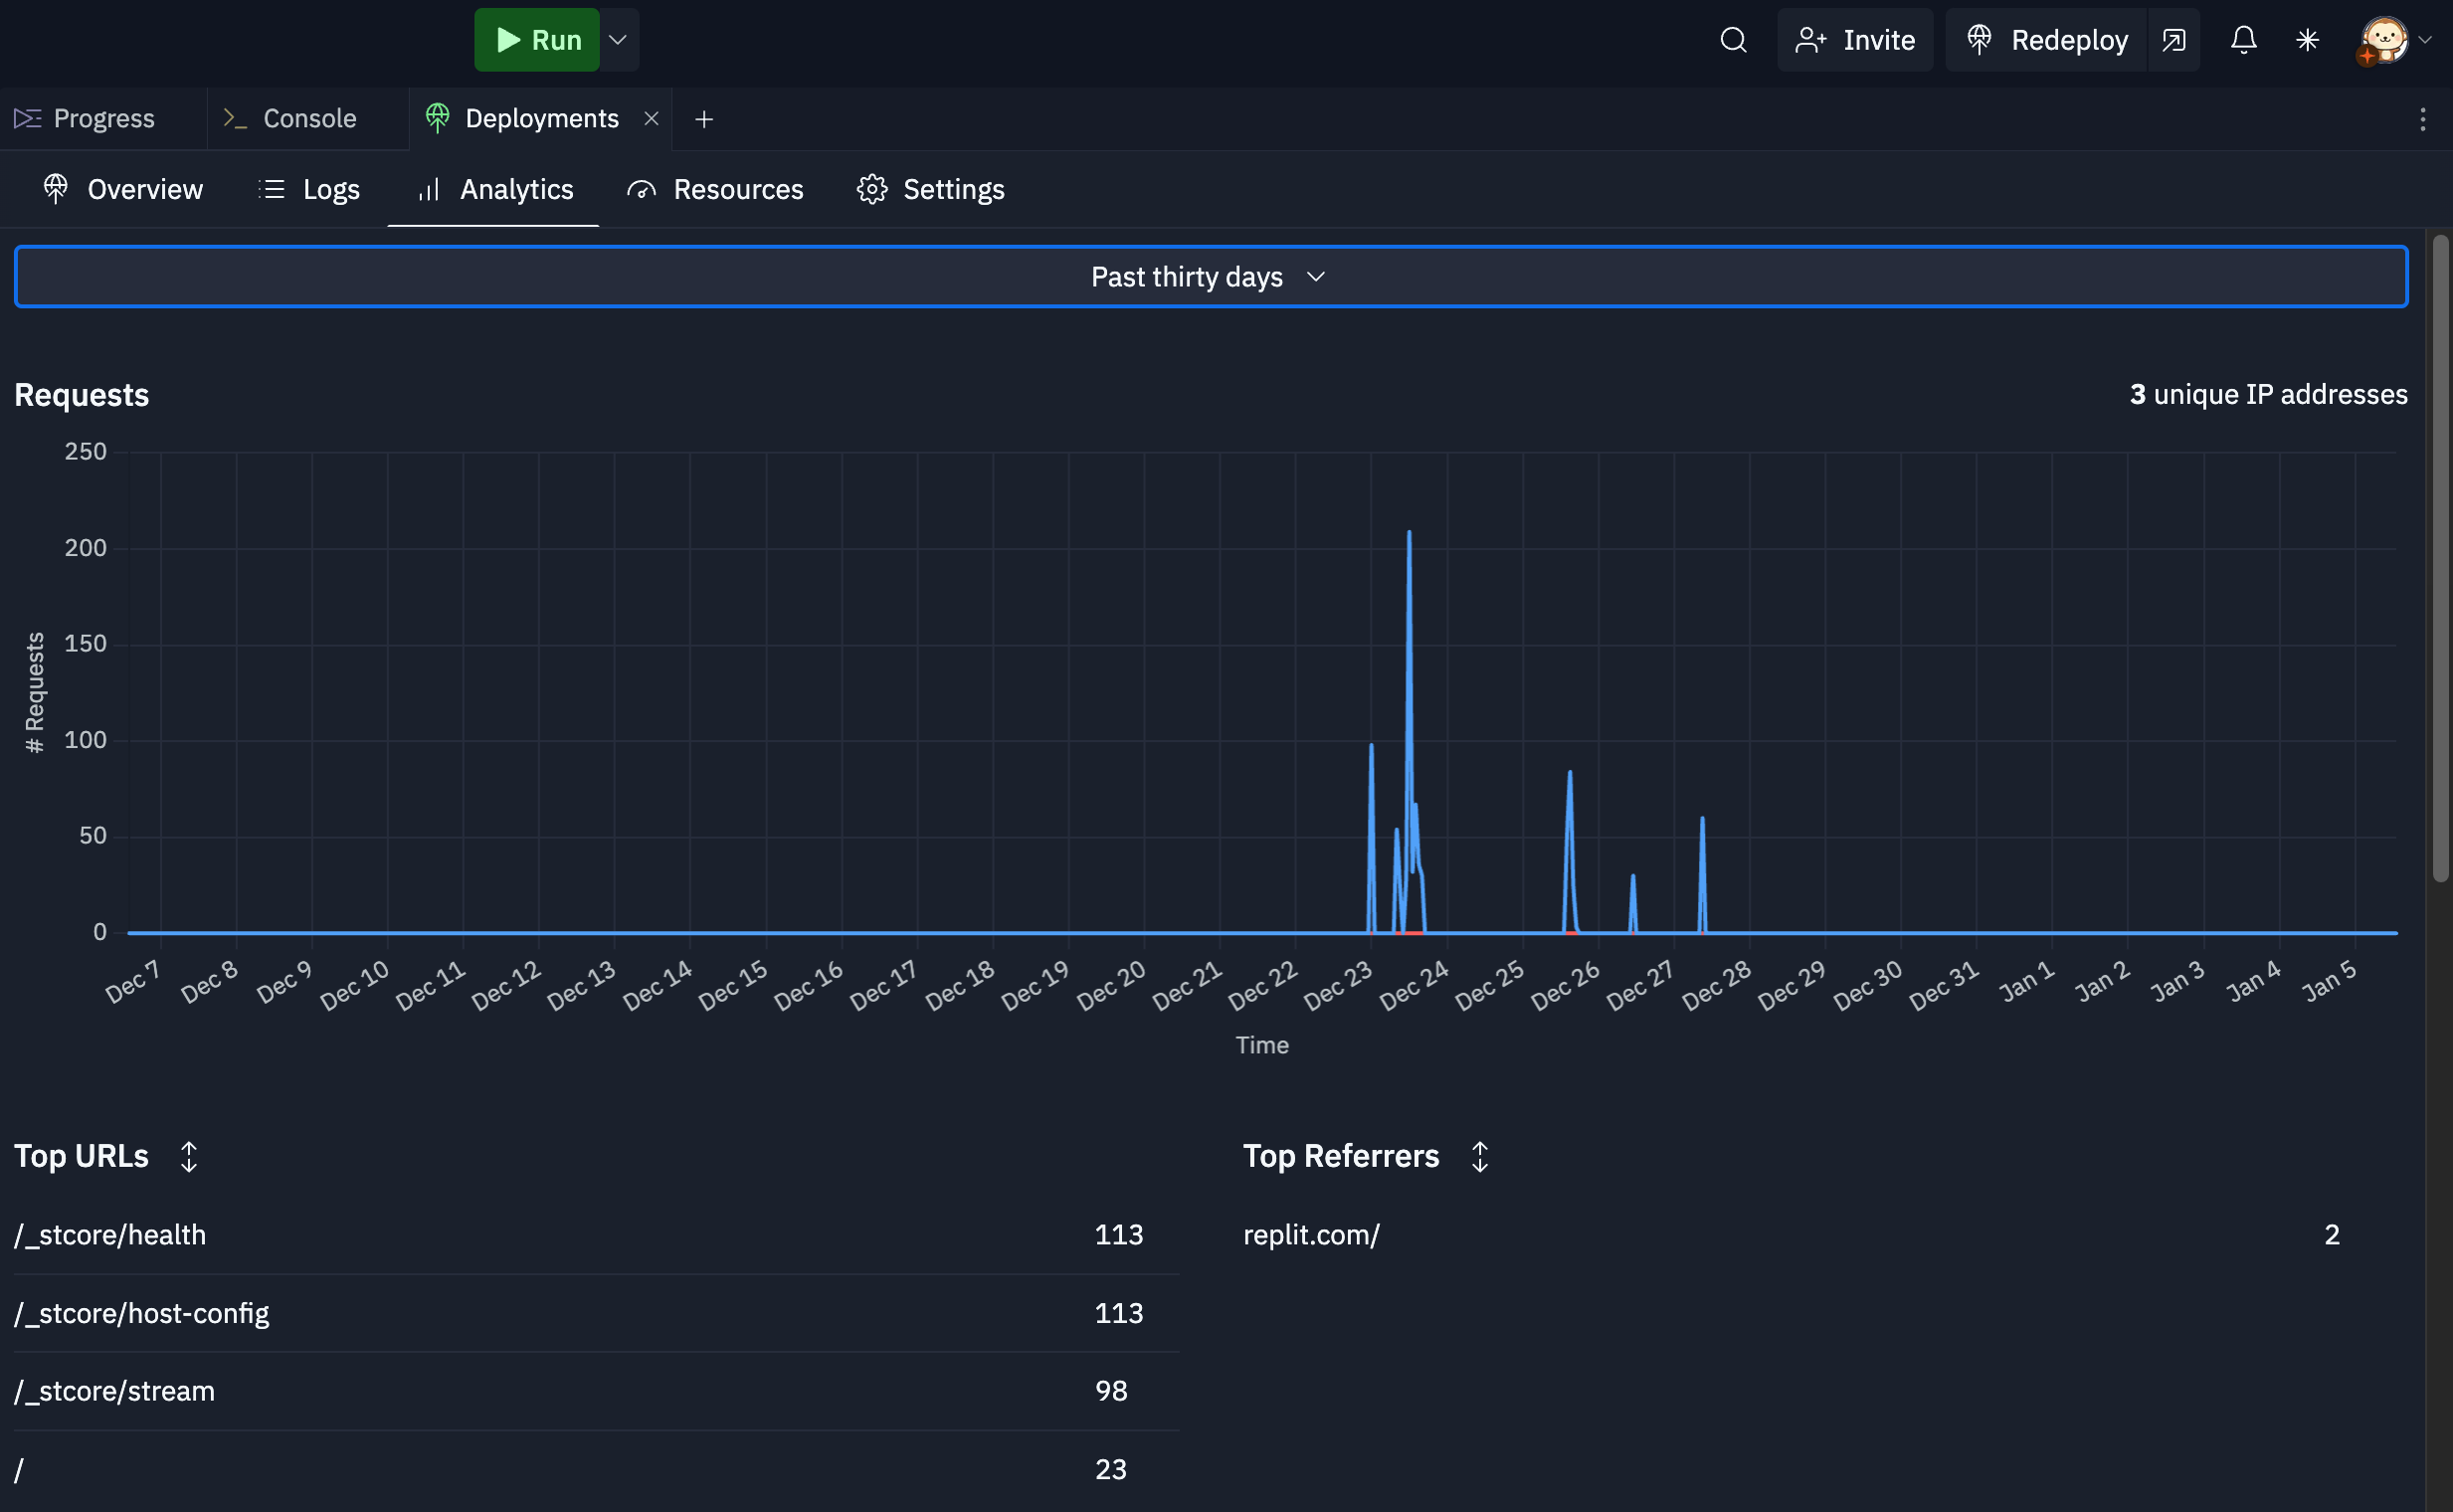Open the Resources section

[x=715, y=189]
